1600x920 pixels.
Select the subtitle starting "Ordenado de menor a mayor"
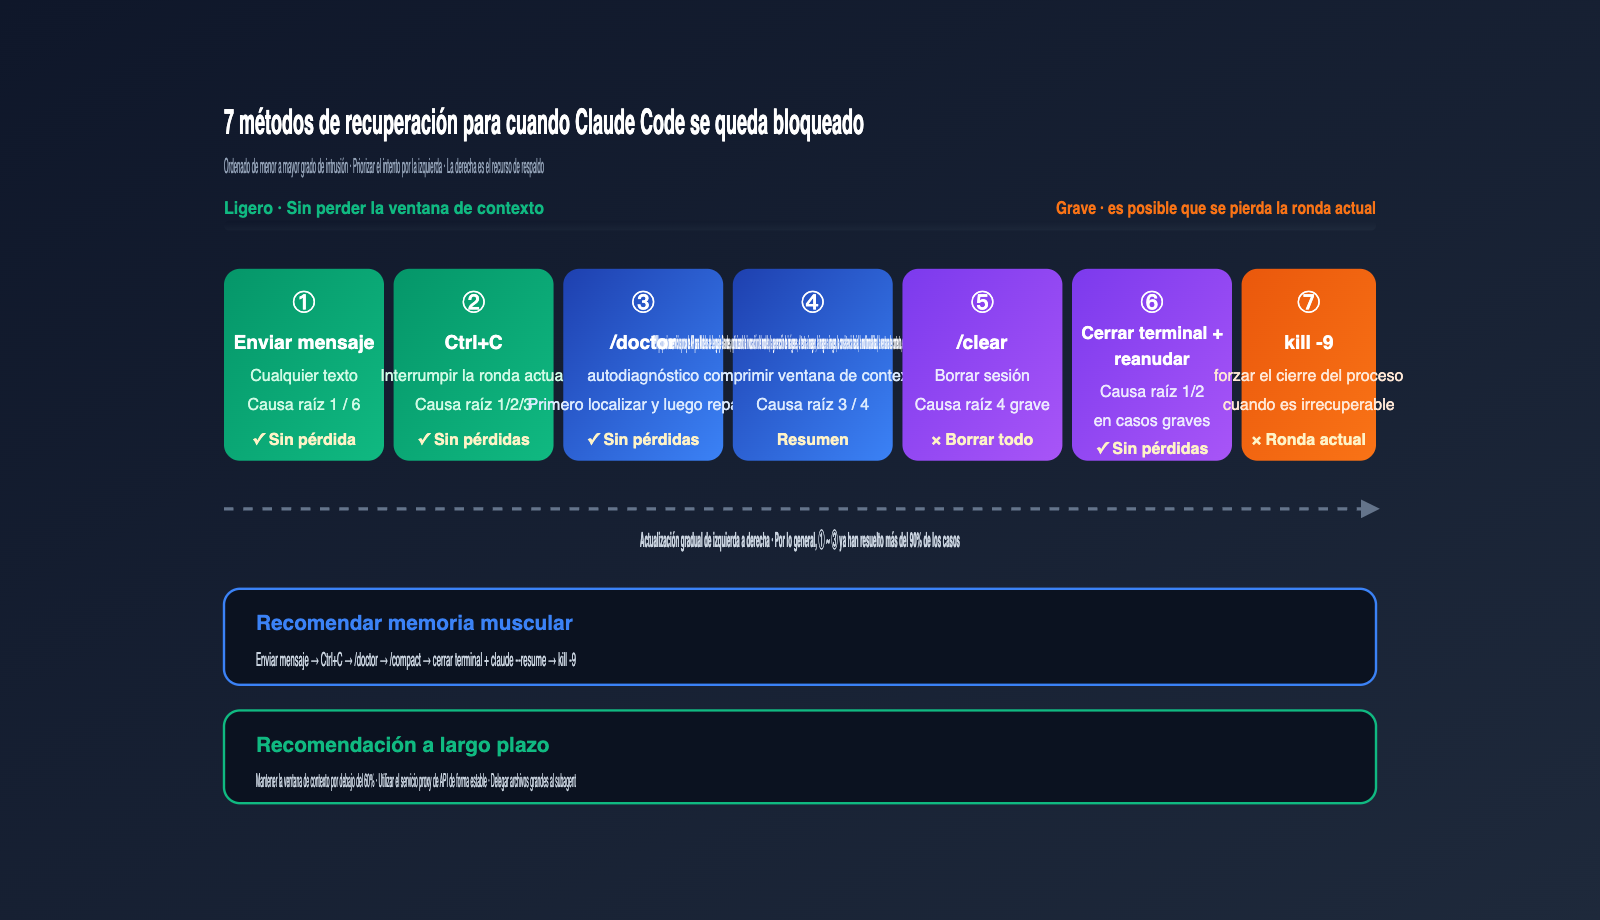click(x=384, y=167)
